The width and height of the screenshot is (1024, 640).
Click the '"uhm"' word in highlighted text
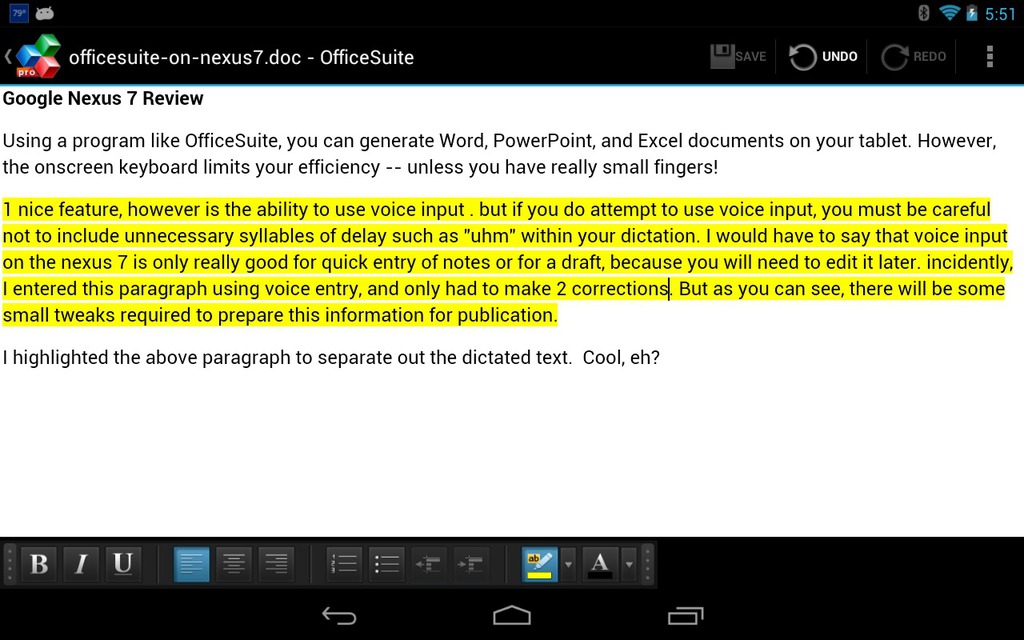(489, 236)
